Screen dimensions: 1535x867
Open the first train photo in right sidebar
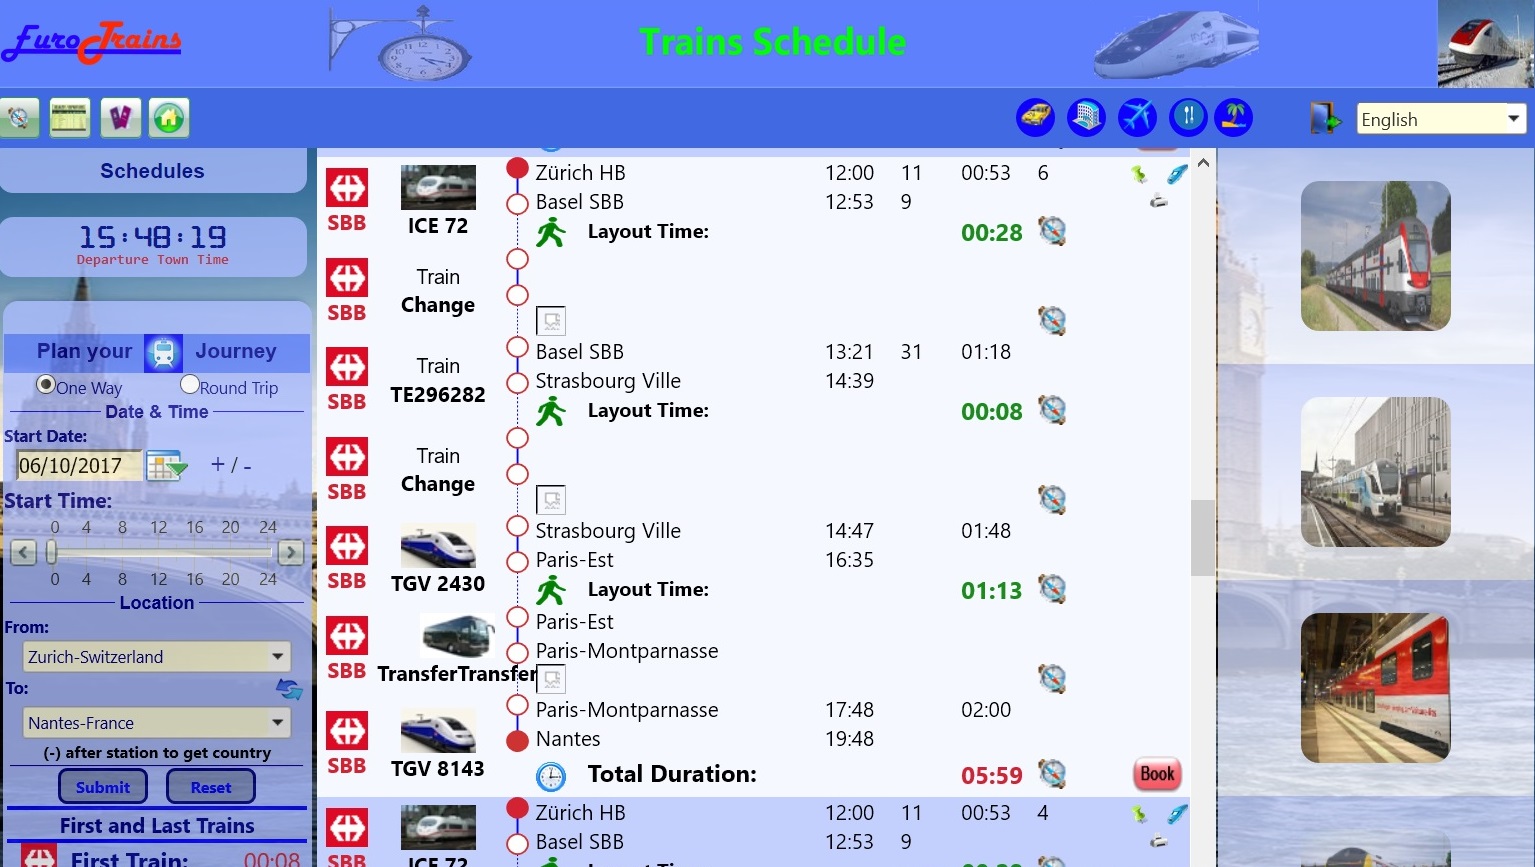point(1376,256)
